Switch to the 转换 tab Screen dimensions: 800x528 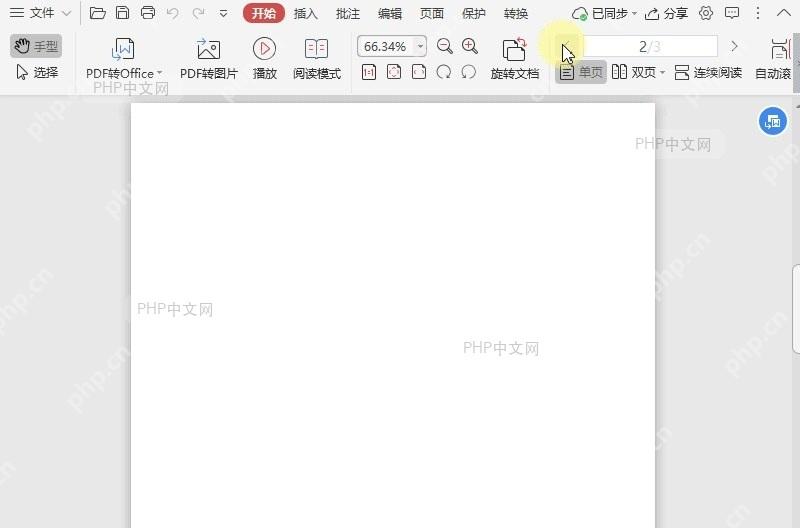[x=515, y=14]
